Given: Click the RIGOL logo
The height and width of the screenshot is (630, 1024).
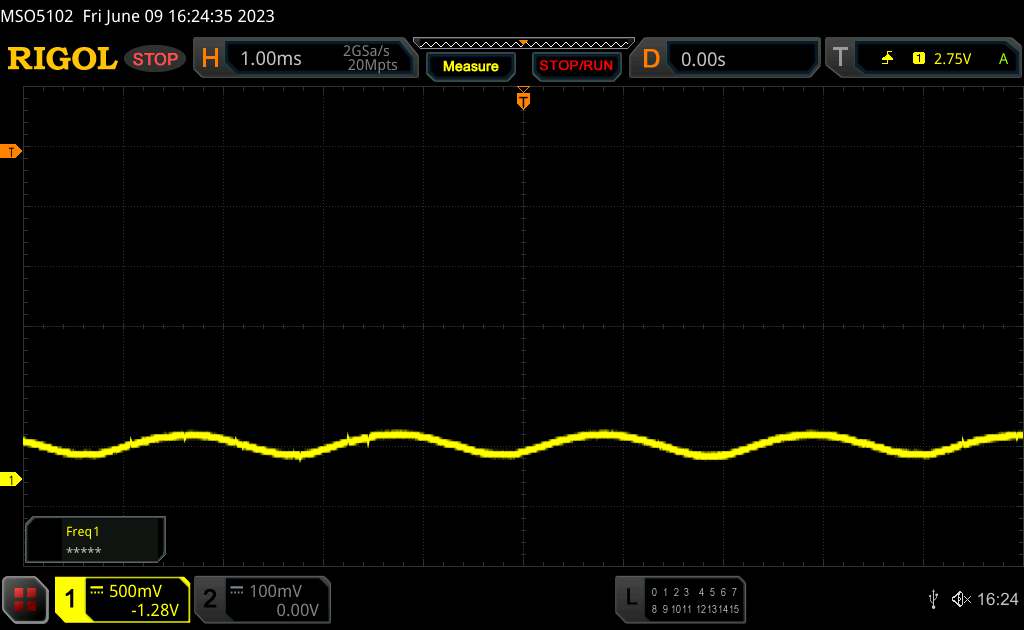Looking at the screenshot, I should point(62,59).
